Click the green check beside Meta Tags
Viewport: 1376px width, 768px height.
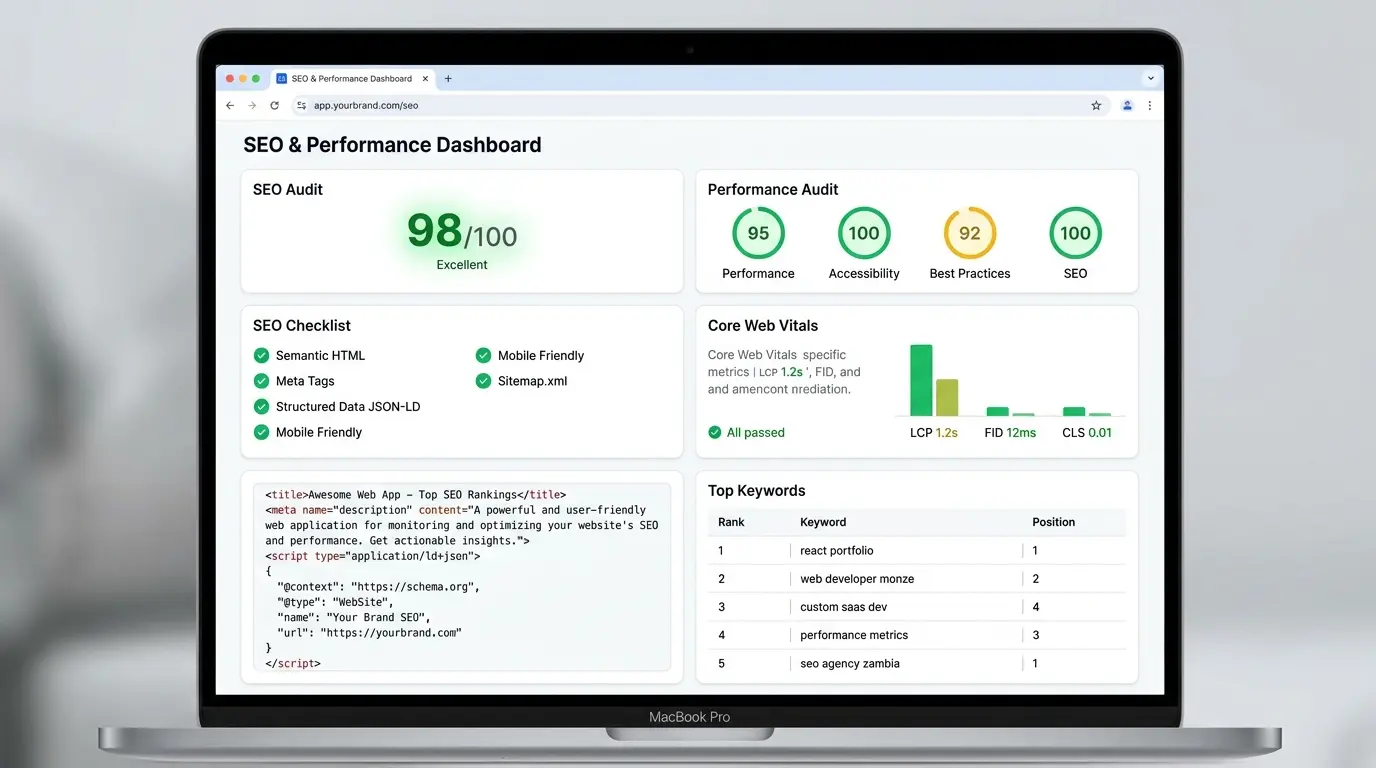(261, 381)
